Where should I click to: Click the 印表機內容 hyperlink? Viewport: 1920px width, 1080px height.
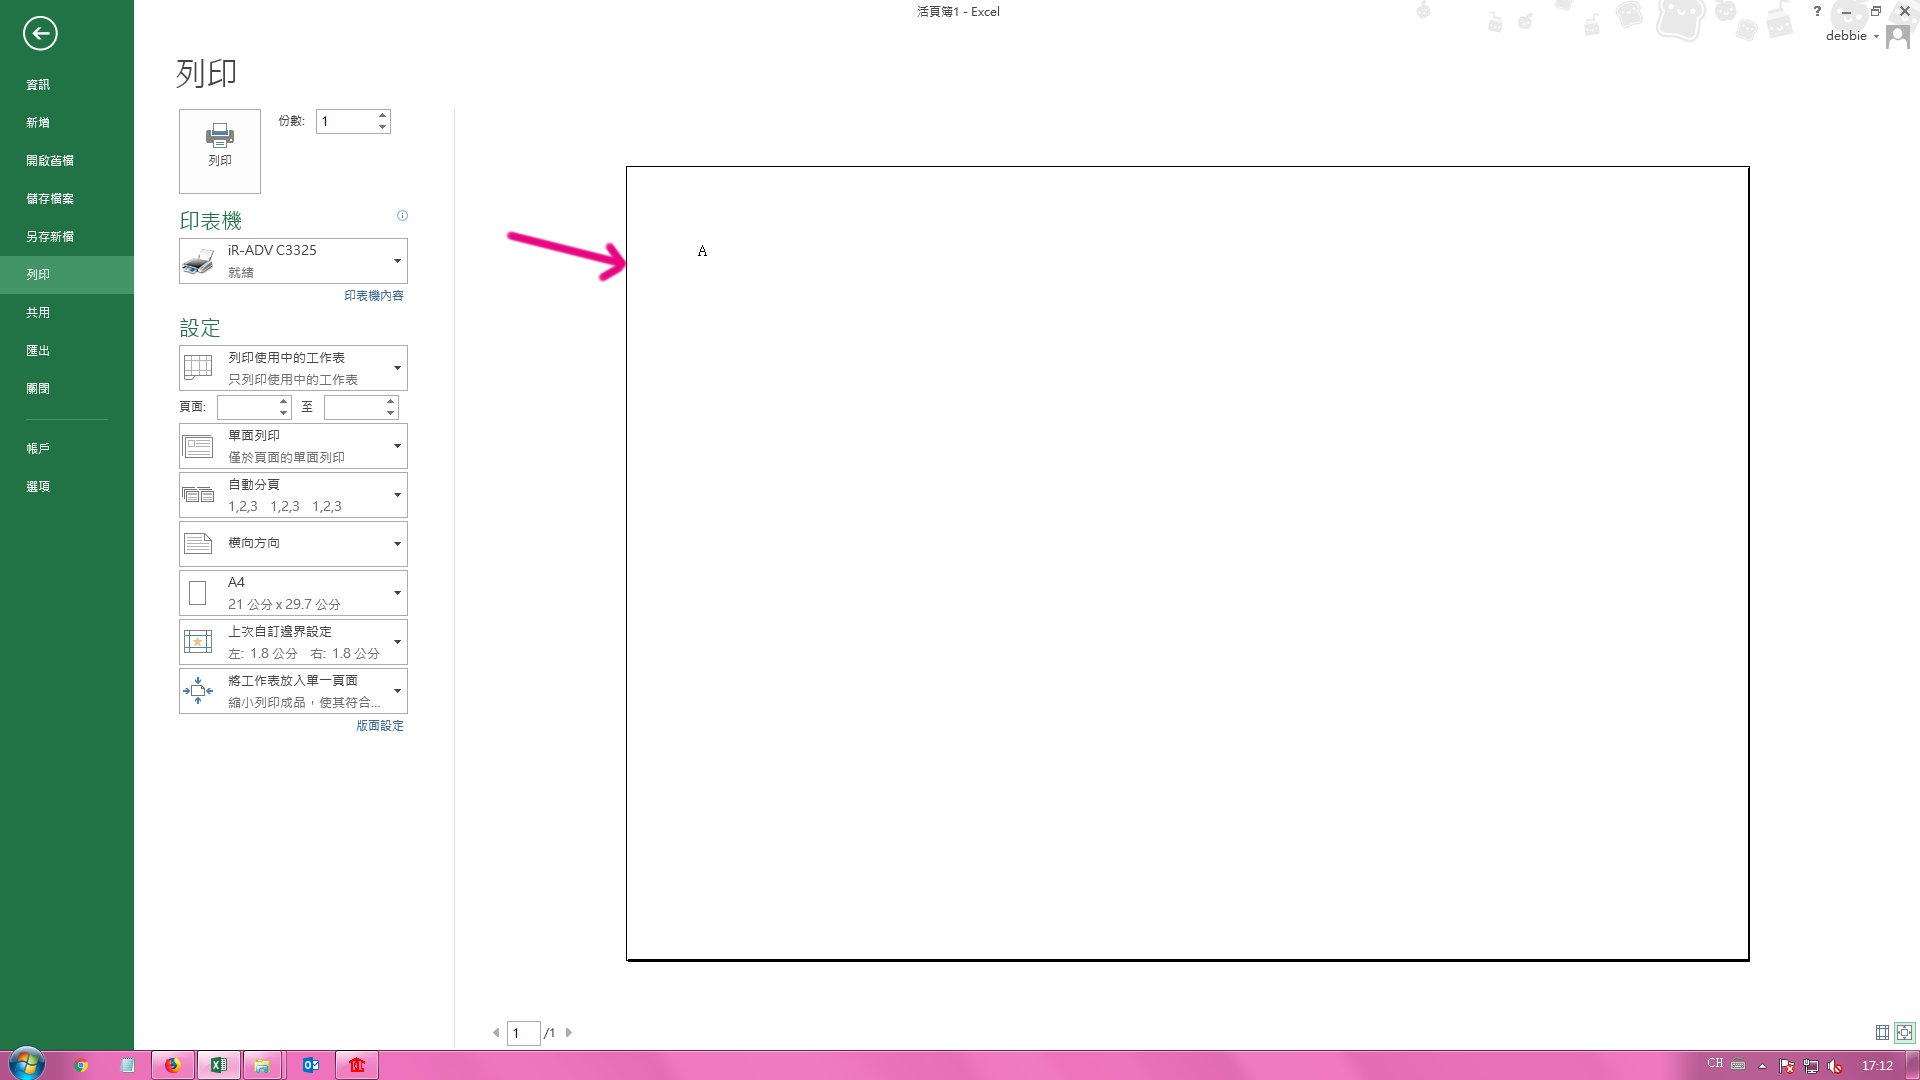pyautogui.click(x=373, y=294)
